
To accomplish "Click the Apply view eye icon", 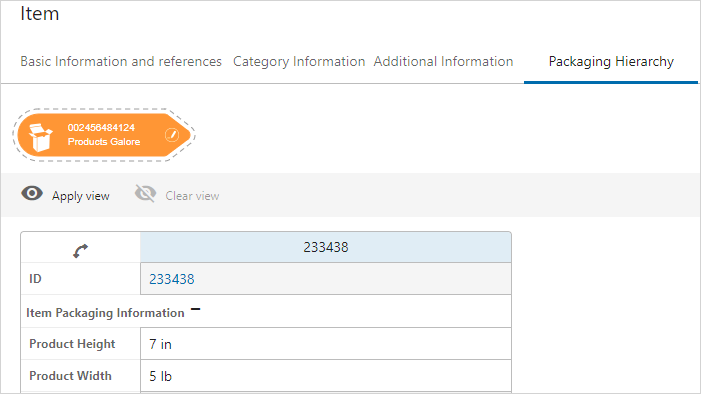I will point(32,194).
